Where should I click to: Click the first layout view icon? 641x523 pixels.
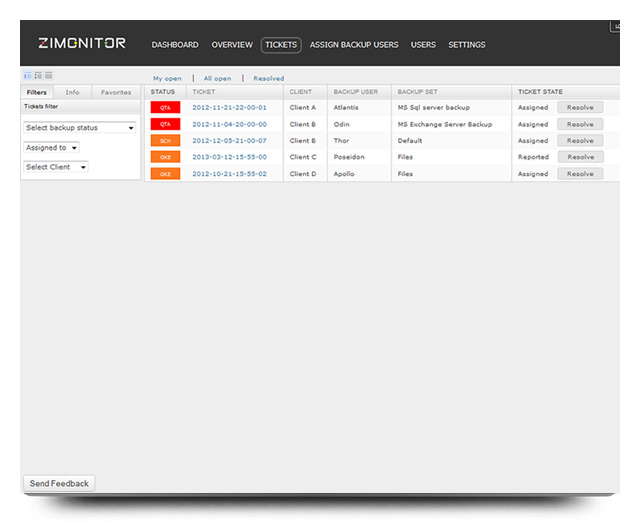[27, 76]
